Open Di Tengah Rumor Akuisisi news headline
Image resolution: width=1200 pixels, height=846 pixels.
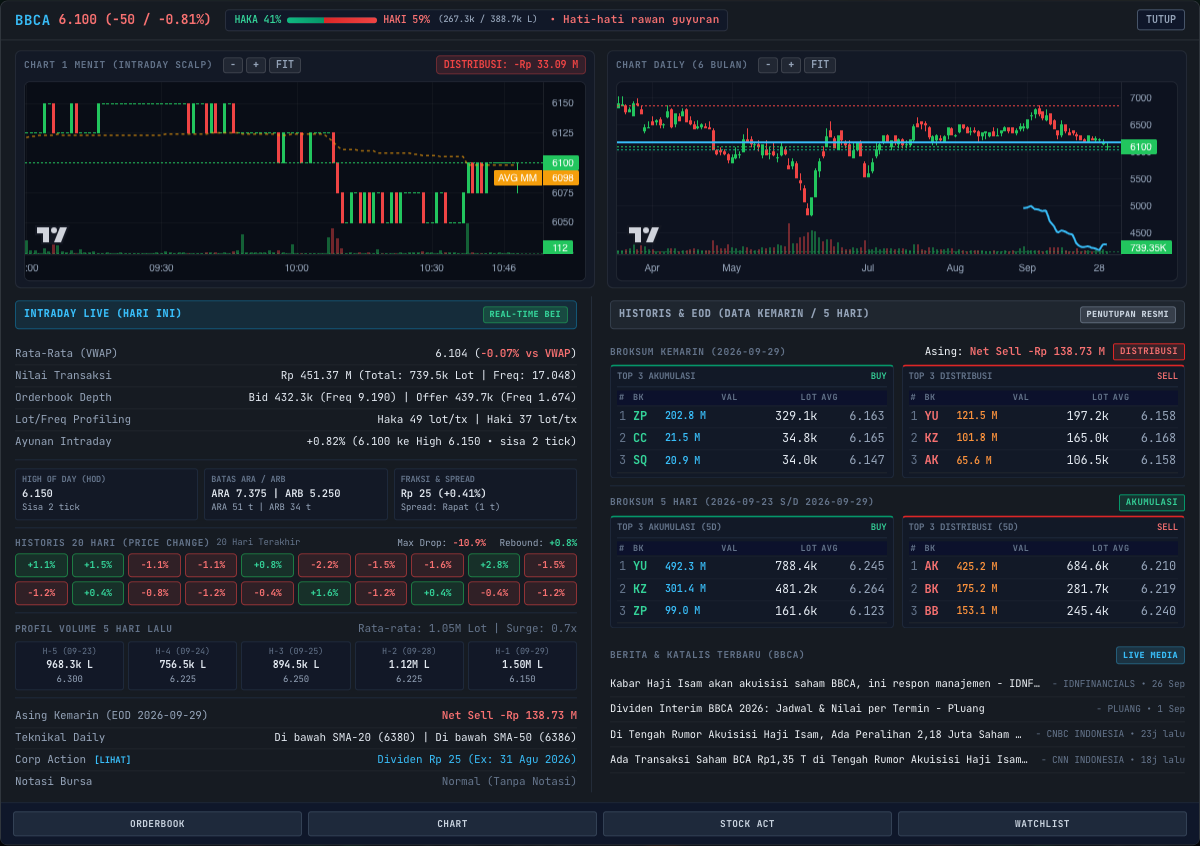pyautogui.click(x=817, y=734)
